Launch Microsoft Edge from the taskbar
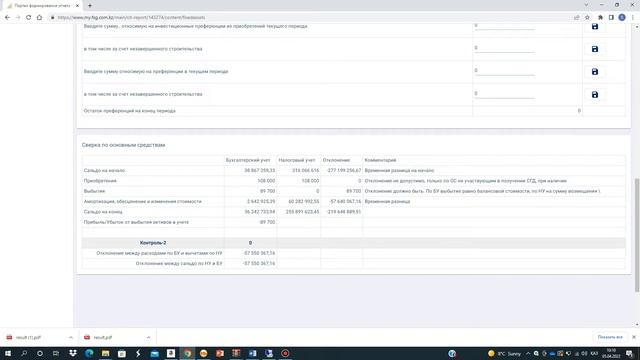This screenshot has width=640, height=360. 89,353
